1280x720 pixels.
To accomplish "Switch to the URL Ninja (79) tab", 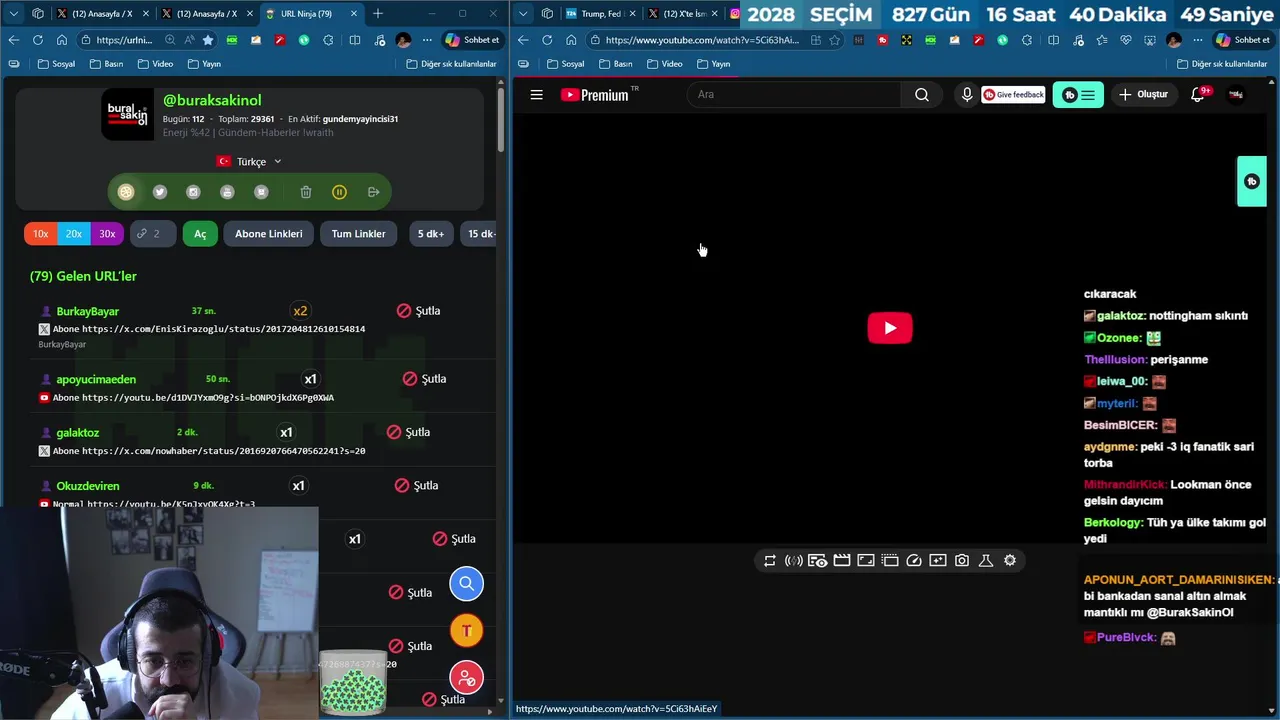I will [x=313, y=14].
